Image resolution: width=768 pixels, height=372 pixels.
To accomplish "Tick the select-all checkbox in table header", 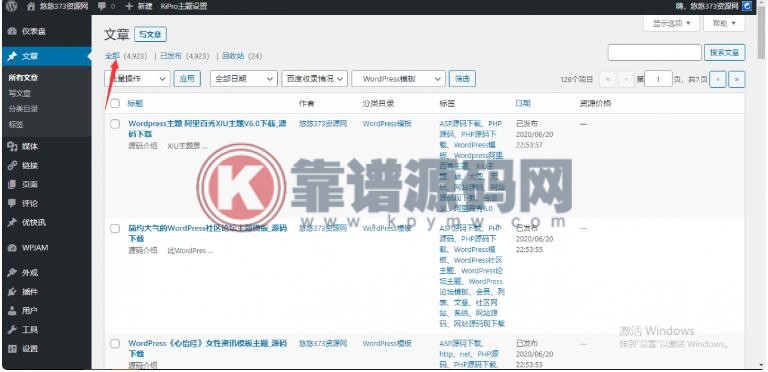I will coord(115,103).
